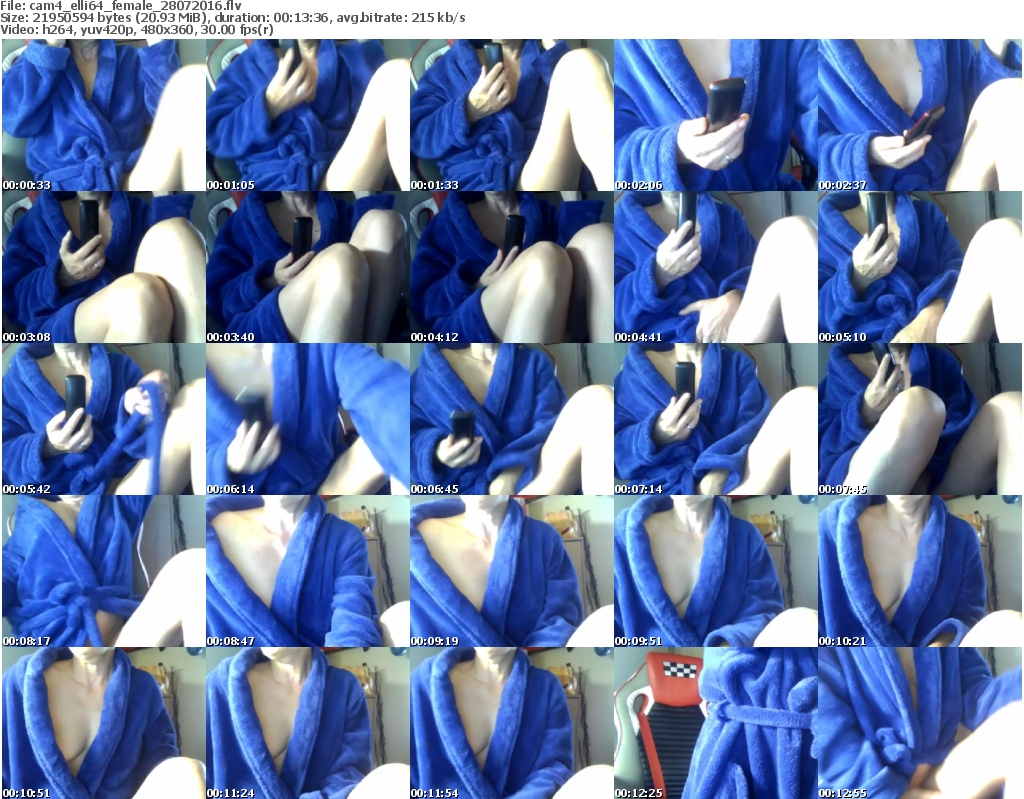
Task: Select the thumbnail timestamped 00:12:25
Action: (x=716, y=723)
